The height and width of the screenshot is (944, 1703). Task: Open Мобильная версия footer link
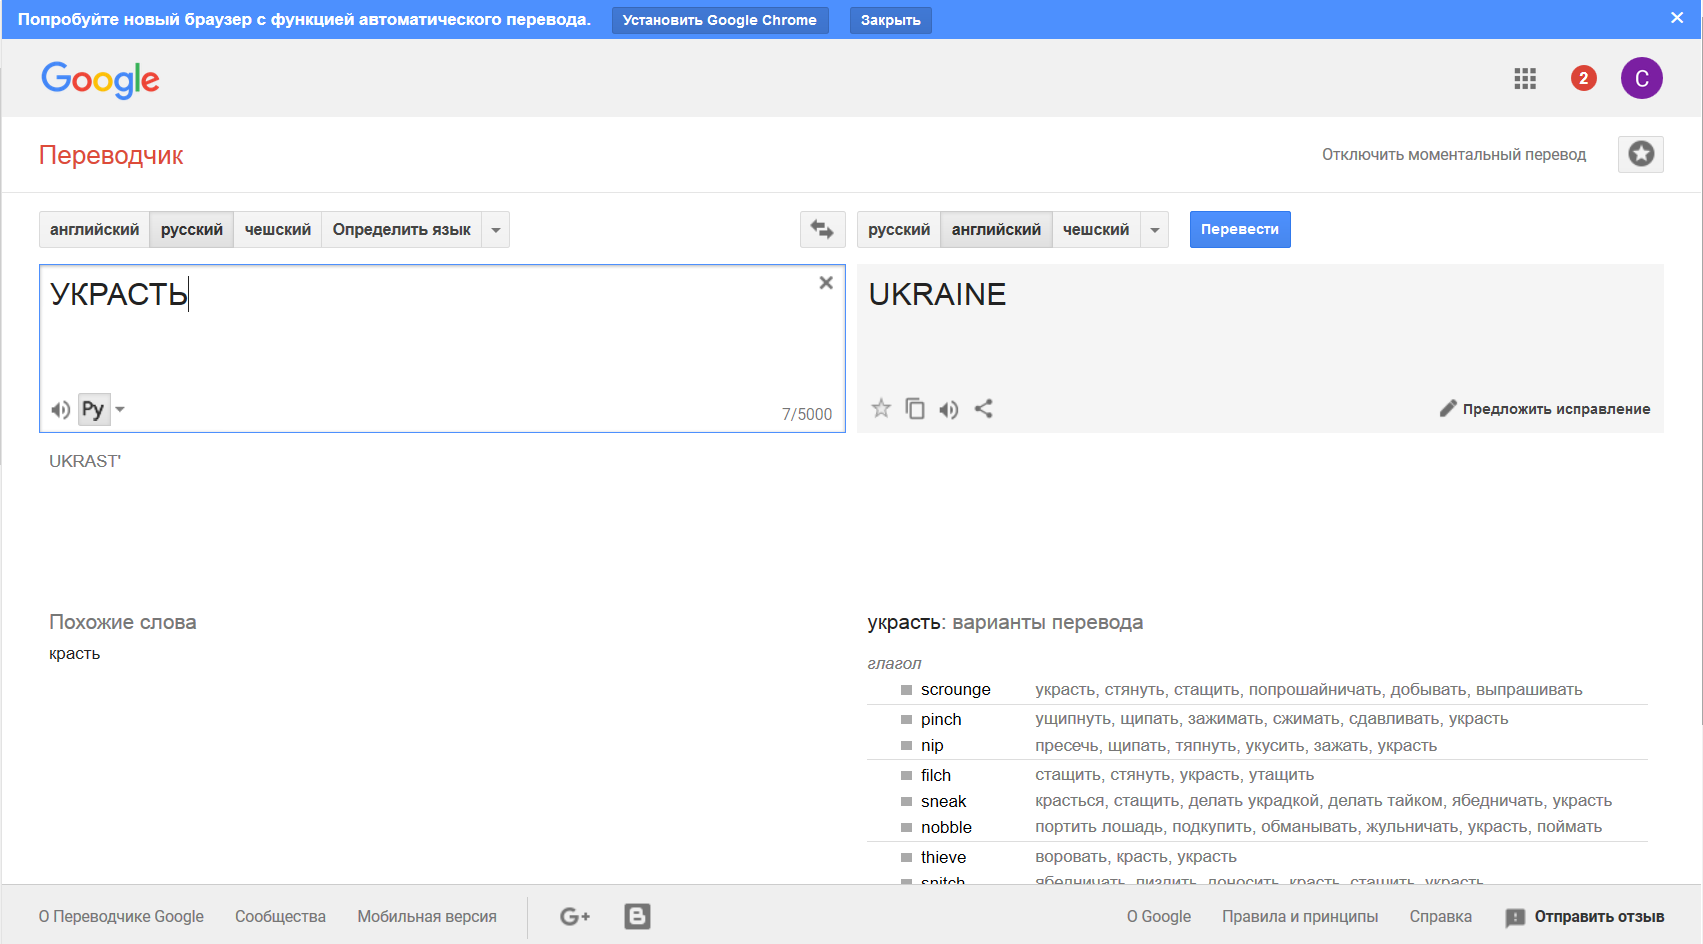click(x=427, y=916)
